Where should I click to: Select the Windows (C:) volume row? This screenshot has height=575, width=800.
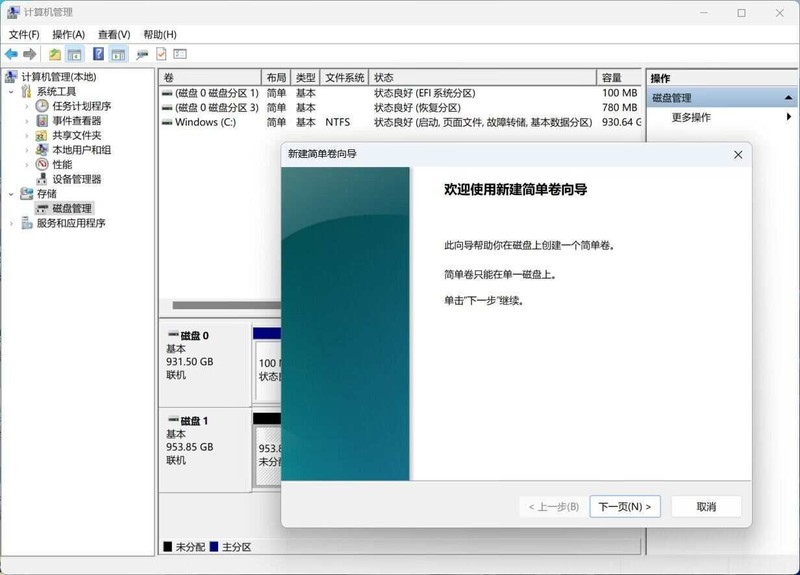coord(401,122)
